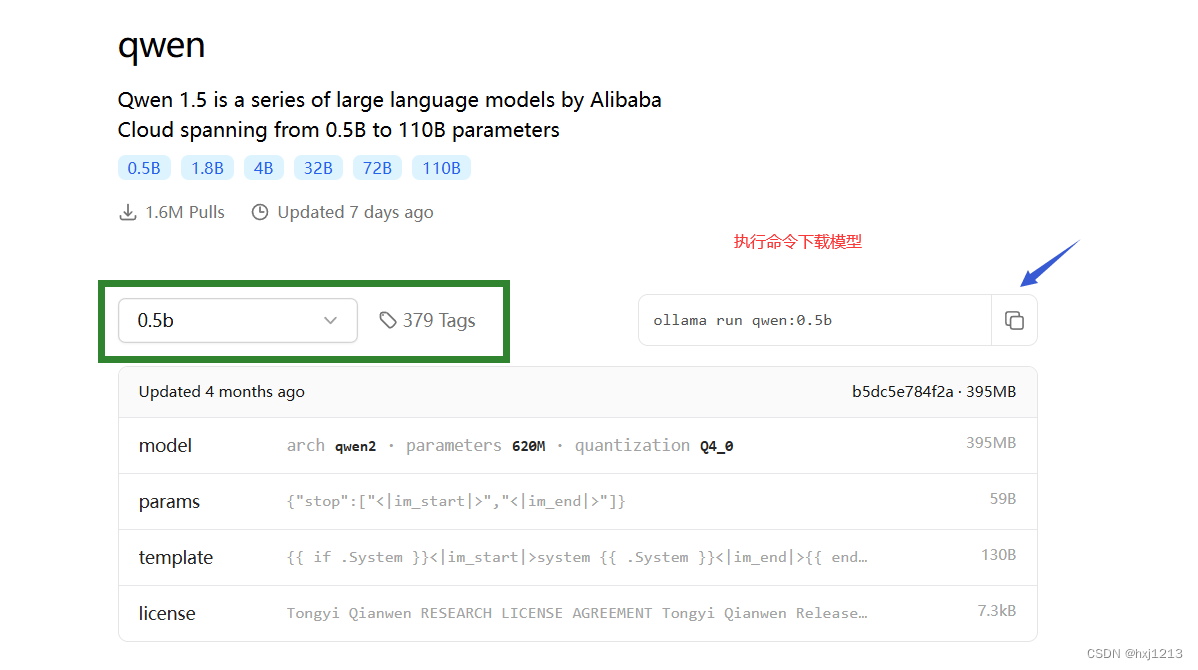The height and width of the screenshot is (670, 1198).
Task: Click the copy command icon
Action: pos(1014,321)
